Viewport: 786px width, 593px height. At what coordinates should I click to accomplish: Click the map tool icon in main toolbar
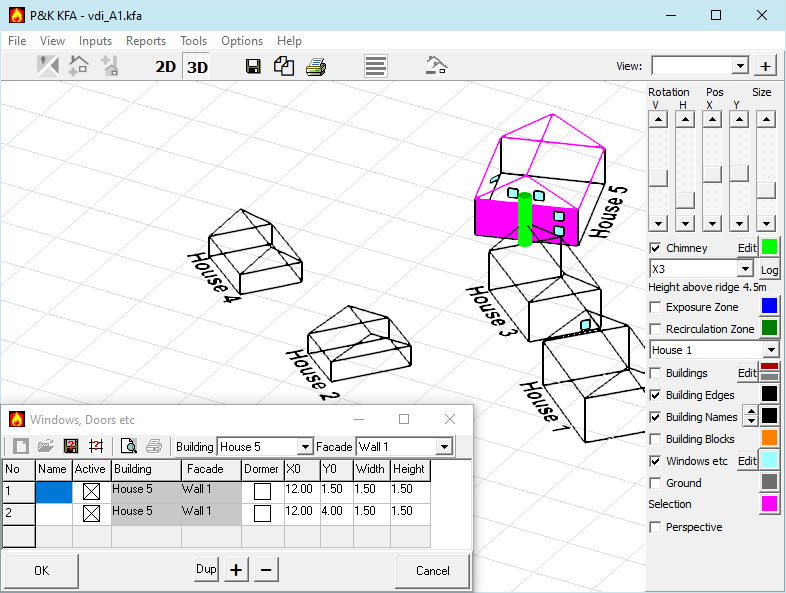[x=48, y=66]
